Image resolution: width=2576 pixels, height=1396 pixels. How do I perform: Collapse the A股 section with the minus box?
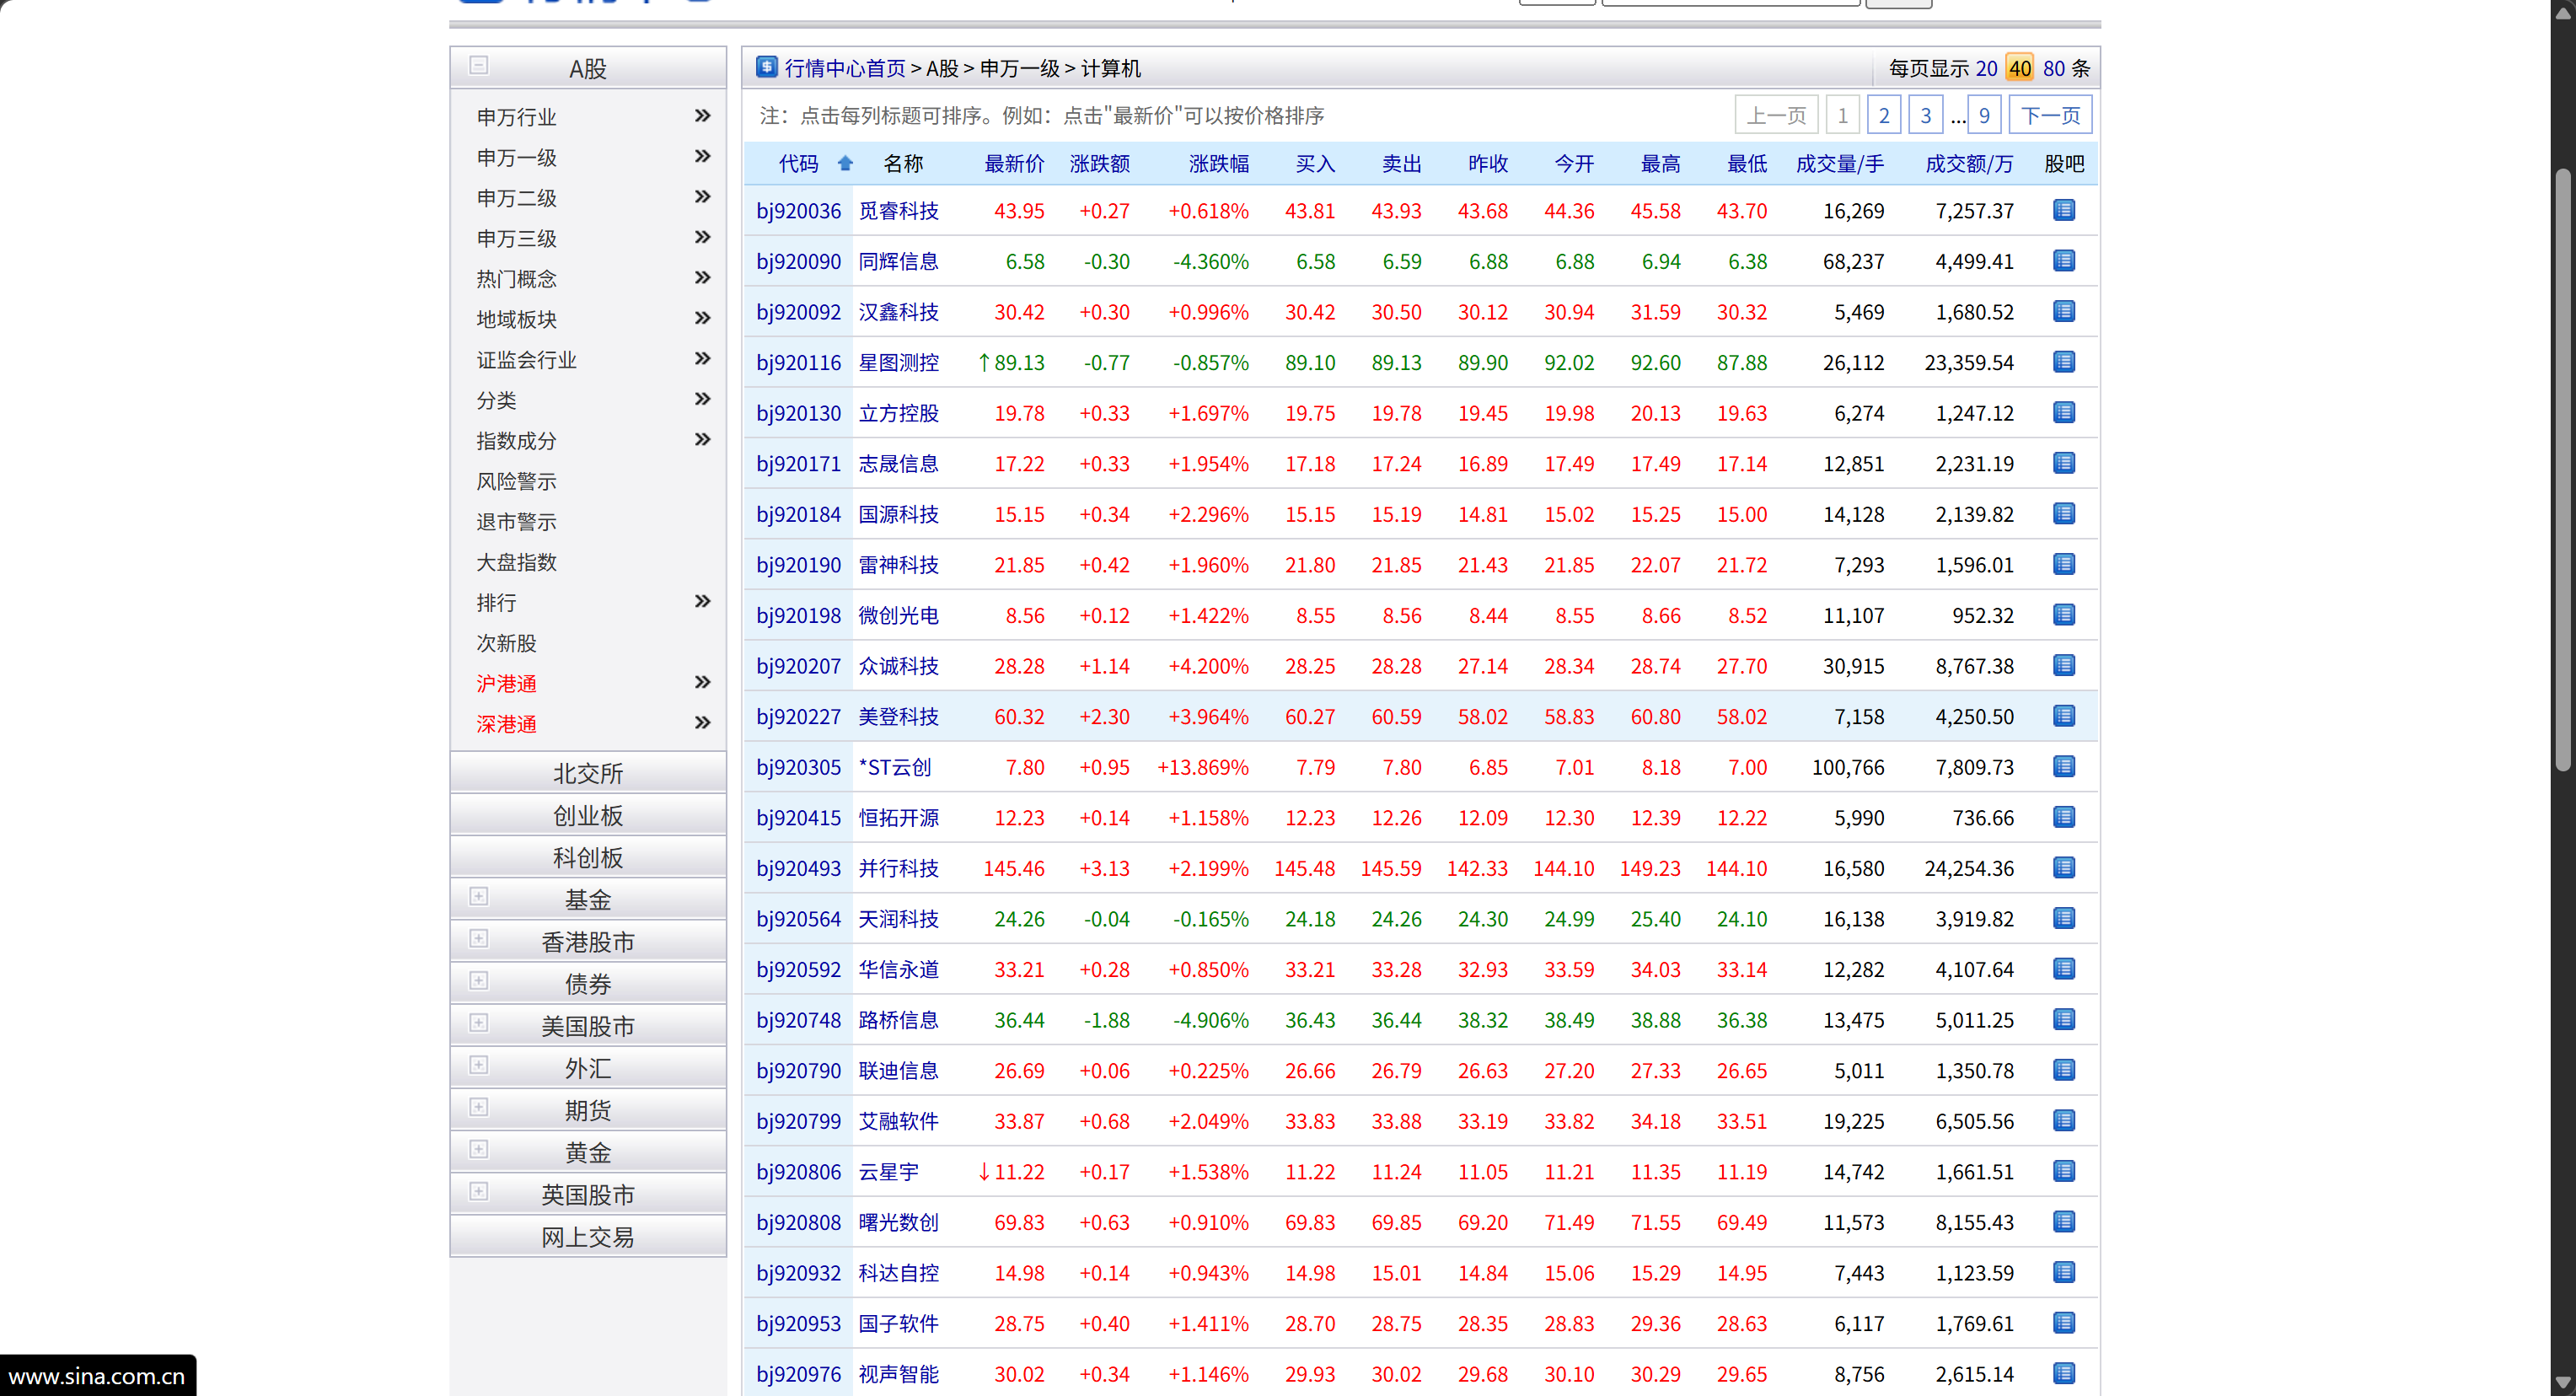(x=479, y=66)
